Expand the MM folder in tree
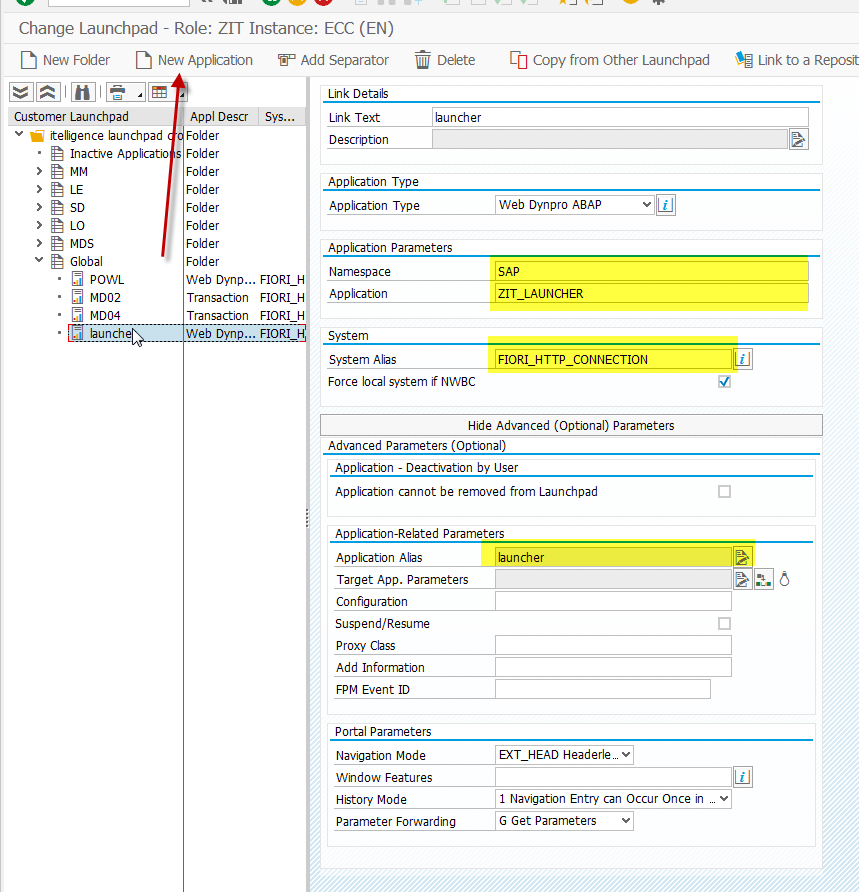Image resolution: width=859 pixels, height=892 pixels. 40,172
